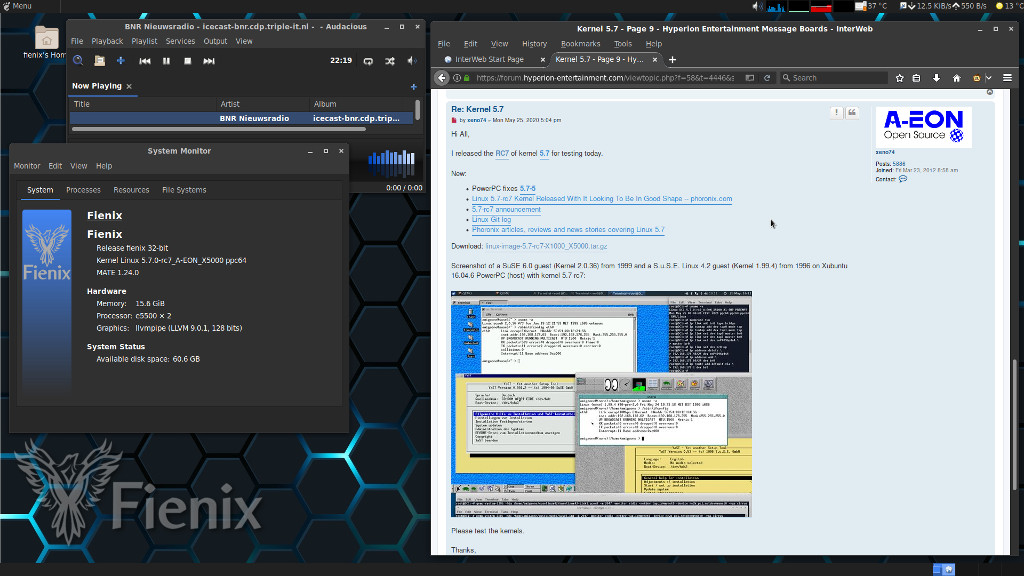Reload the current page in InterWeb
Image resolution: width=1024 pixels, height=576 pixels.
(x=767, y=78)
